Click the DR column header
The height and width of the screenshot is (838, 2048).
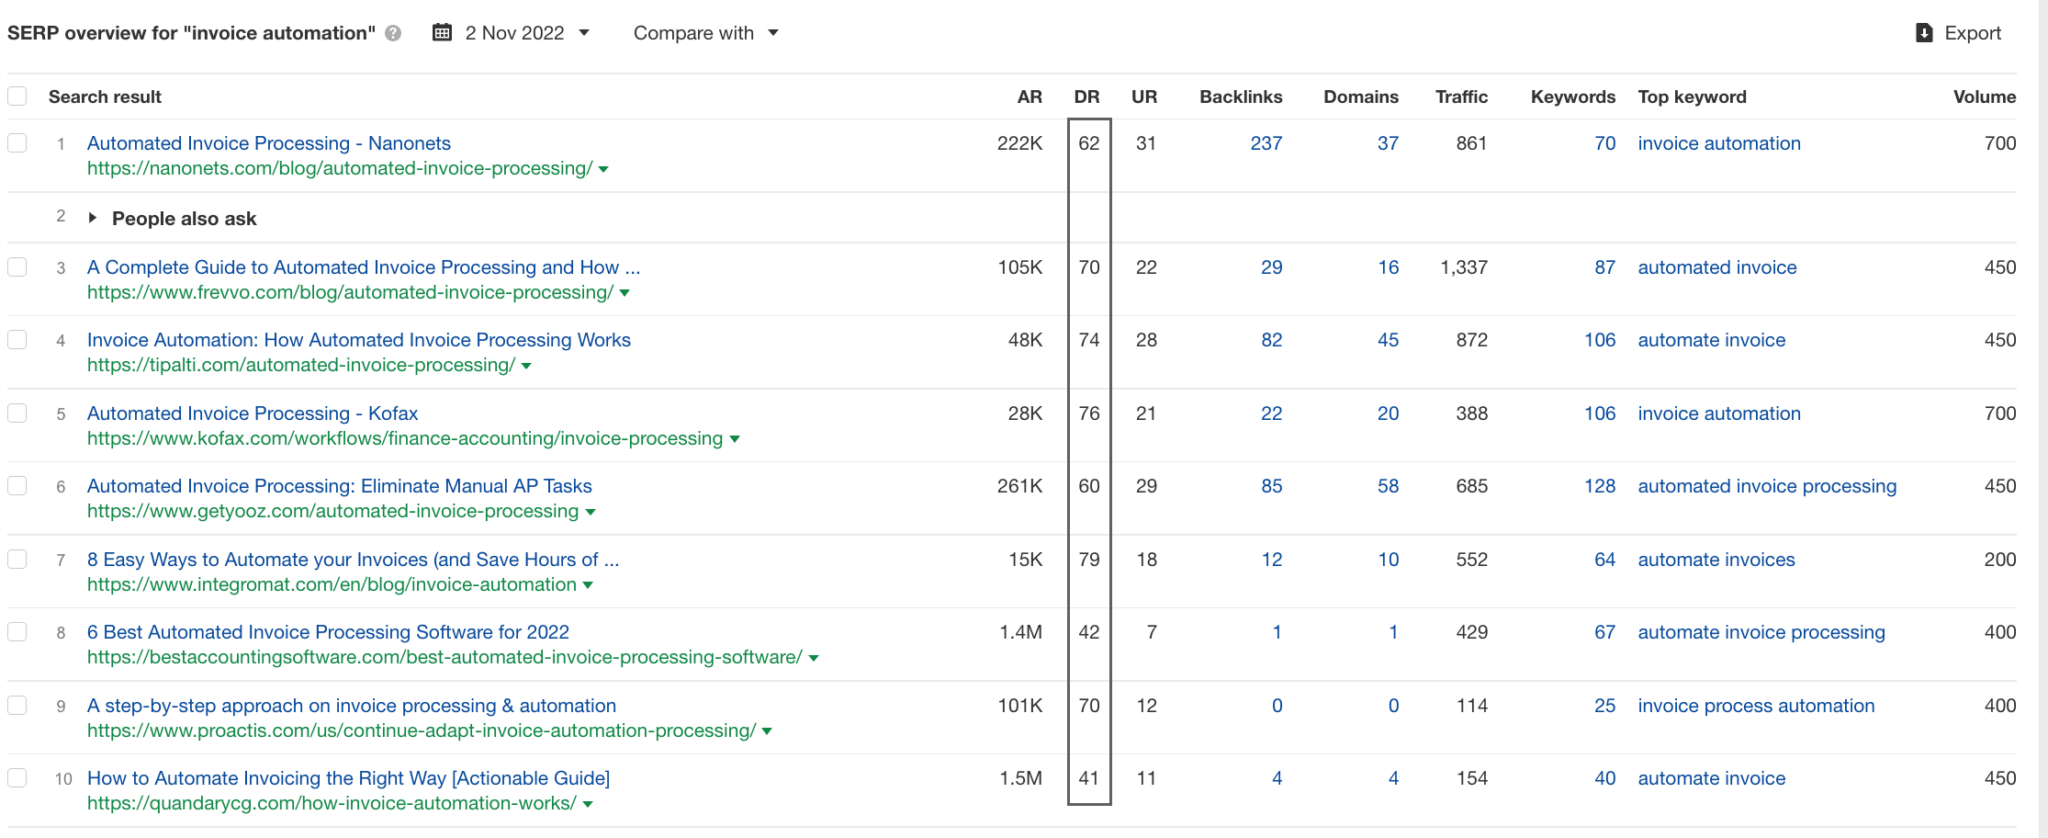pyautogui.click(x=1087, y=97)
